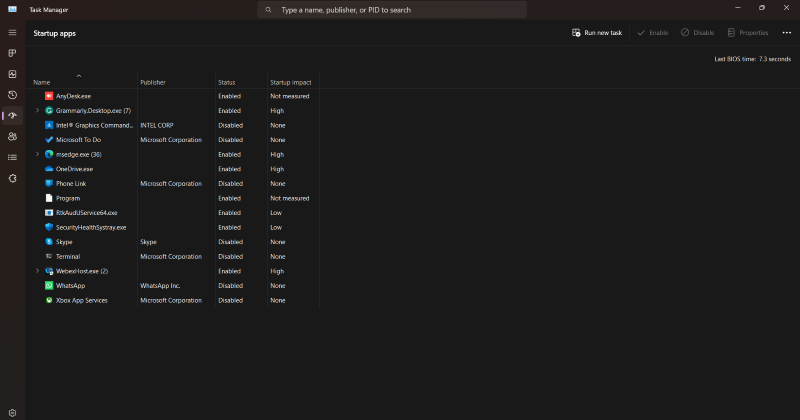Screen dimensions: 800x420
Task: Select the Skype publisher cell
Action: [148, 242]
